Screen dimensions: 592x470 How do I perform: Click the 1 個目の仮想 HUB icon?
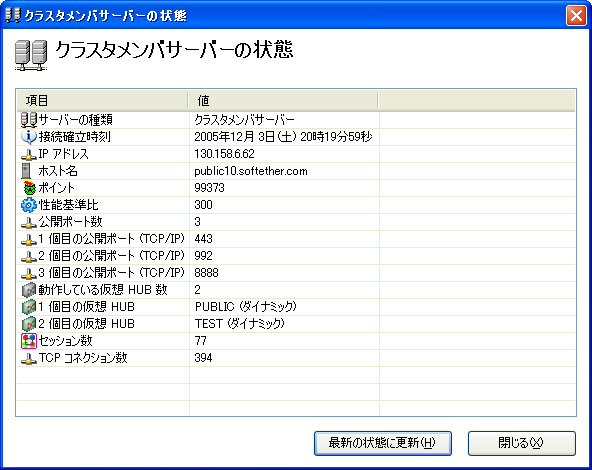[29, 307]
